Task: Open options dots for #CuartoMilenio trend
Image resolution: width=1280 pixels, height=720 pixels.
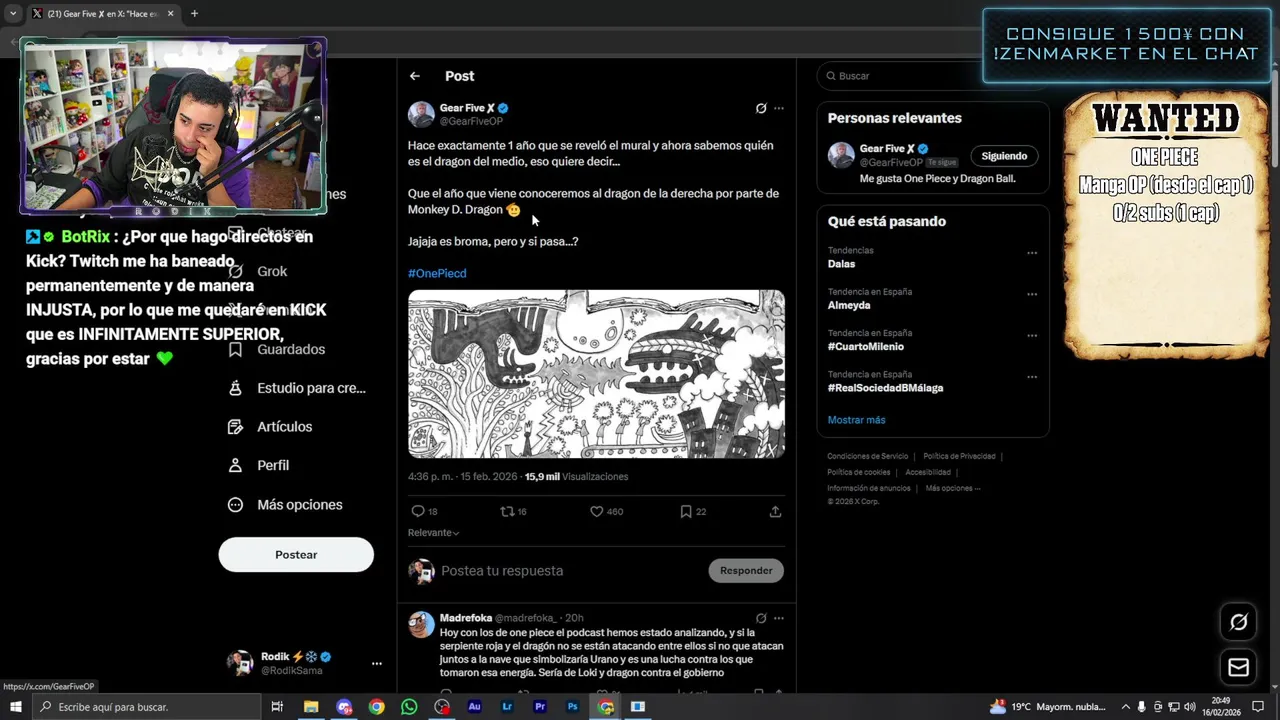Action: click(x=1032, y=335)
